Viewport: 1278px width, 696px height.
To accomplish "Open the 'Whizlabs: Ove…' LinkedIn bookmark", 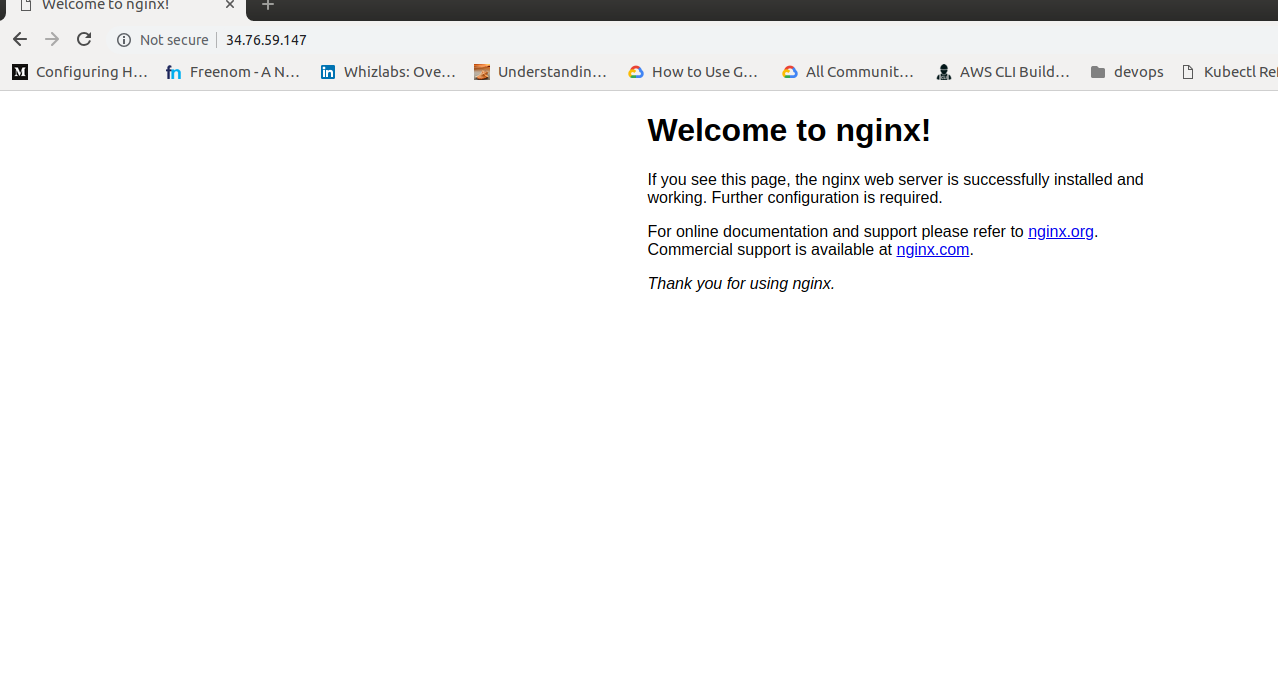I will click(x=388, y=72).
